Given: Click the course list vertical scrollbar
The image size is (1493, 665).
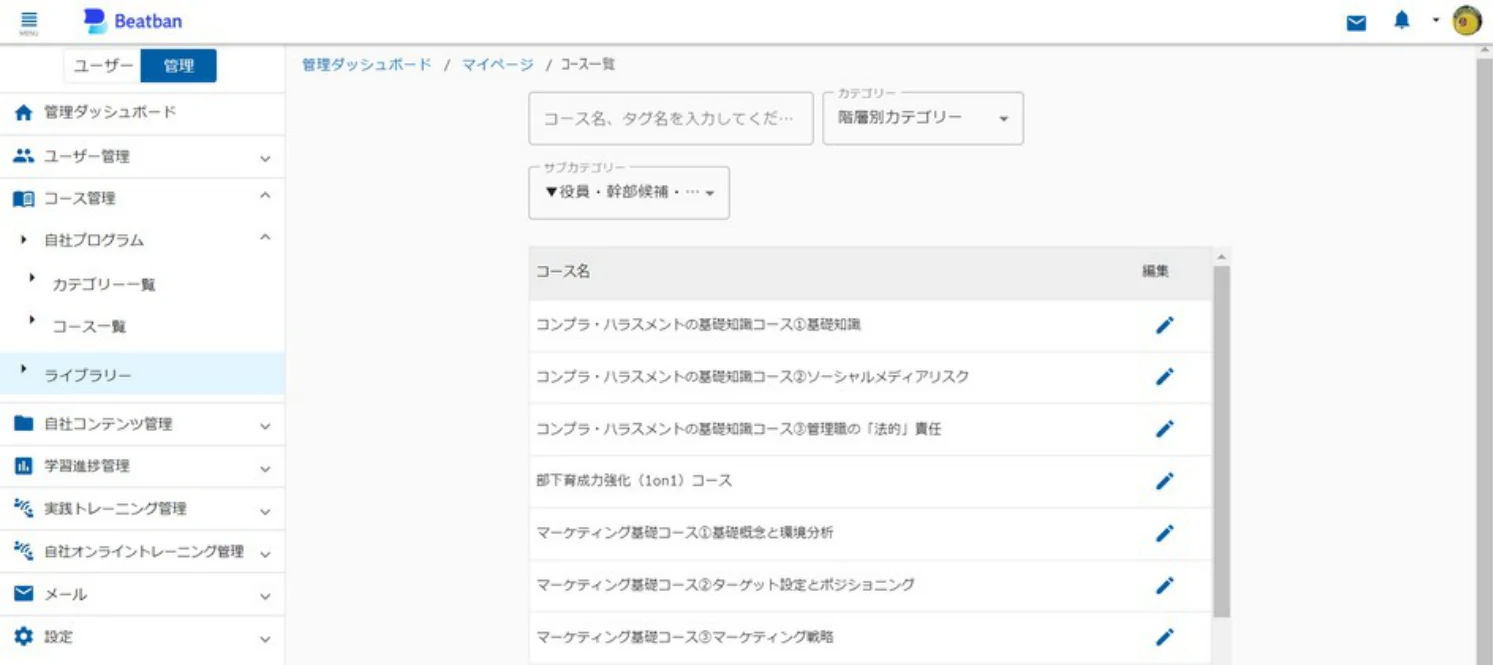Looking at the screenshot, I should tap(1221, 440).
